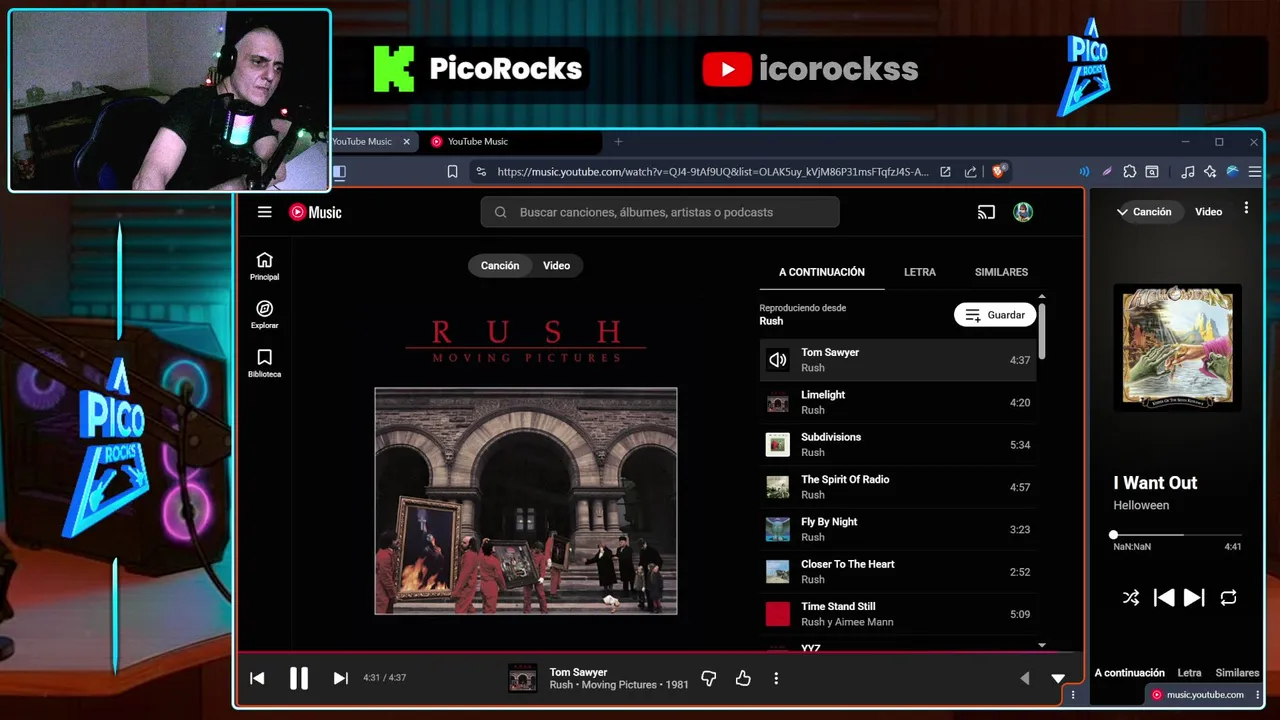Play Fly By Night from the queue
The width and height of the screenshot is (1280, 720).
[898, 529]
